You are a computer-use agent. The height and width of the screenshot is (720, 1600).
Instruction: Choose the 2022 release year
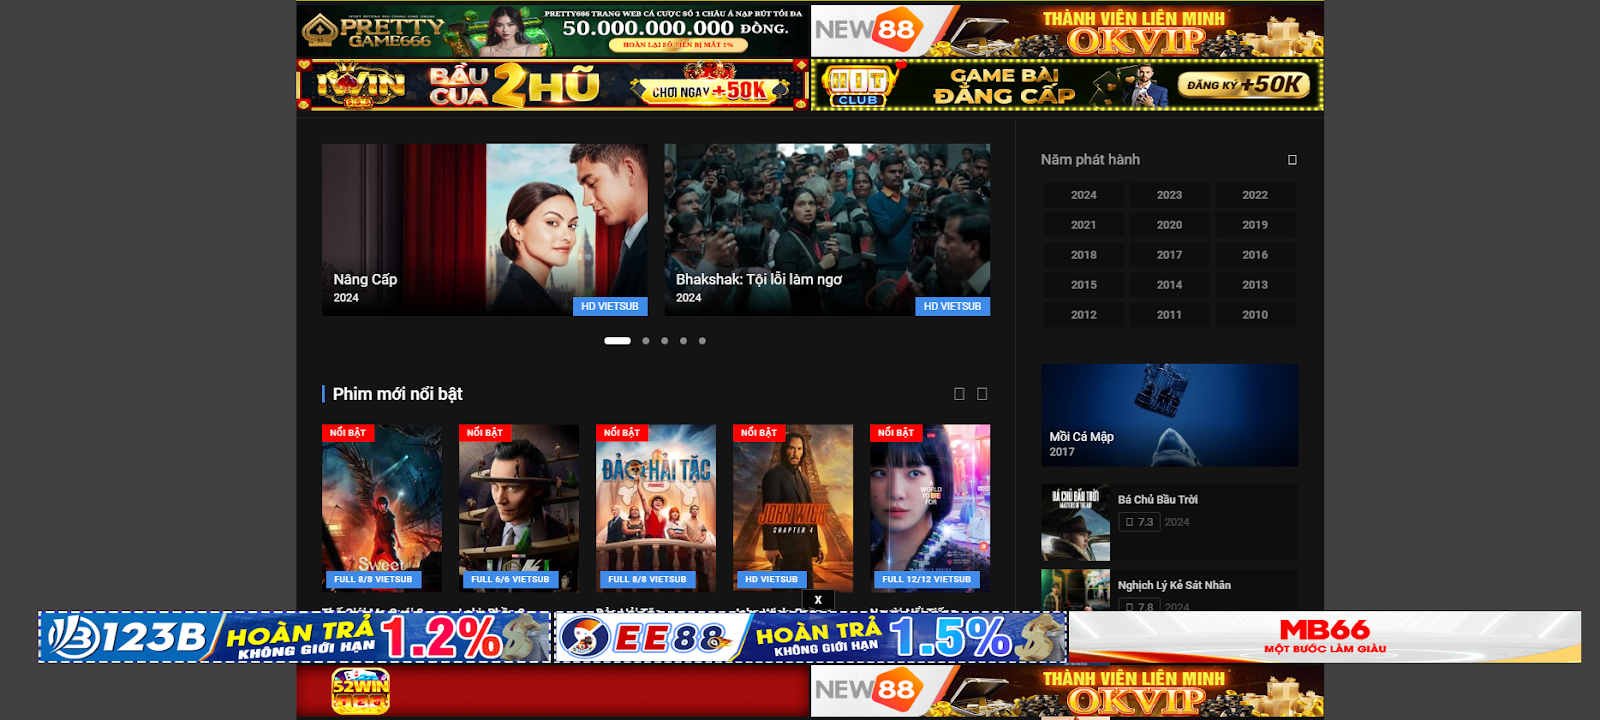tap(1255, 195)
